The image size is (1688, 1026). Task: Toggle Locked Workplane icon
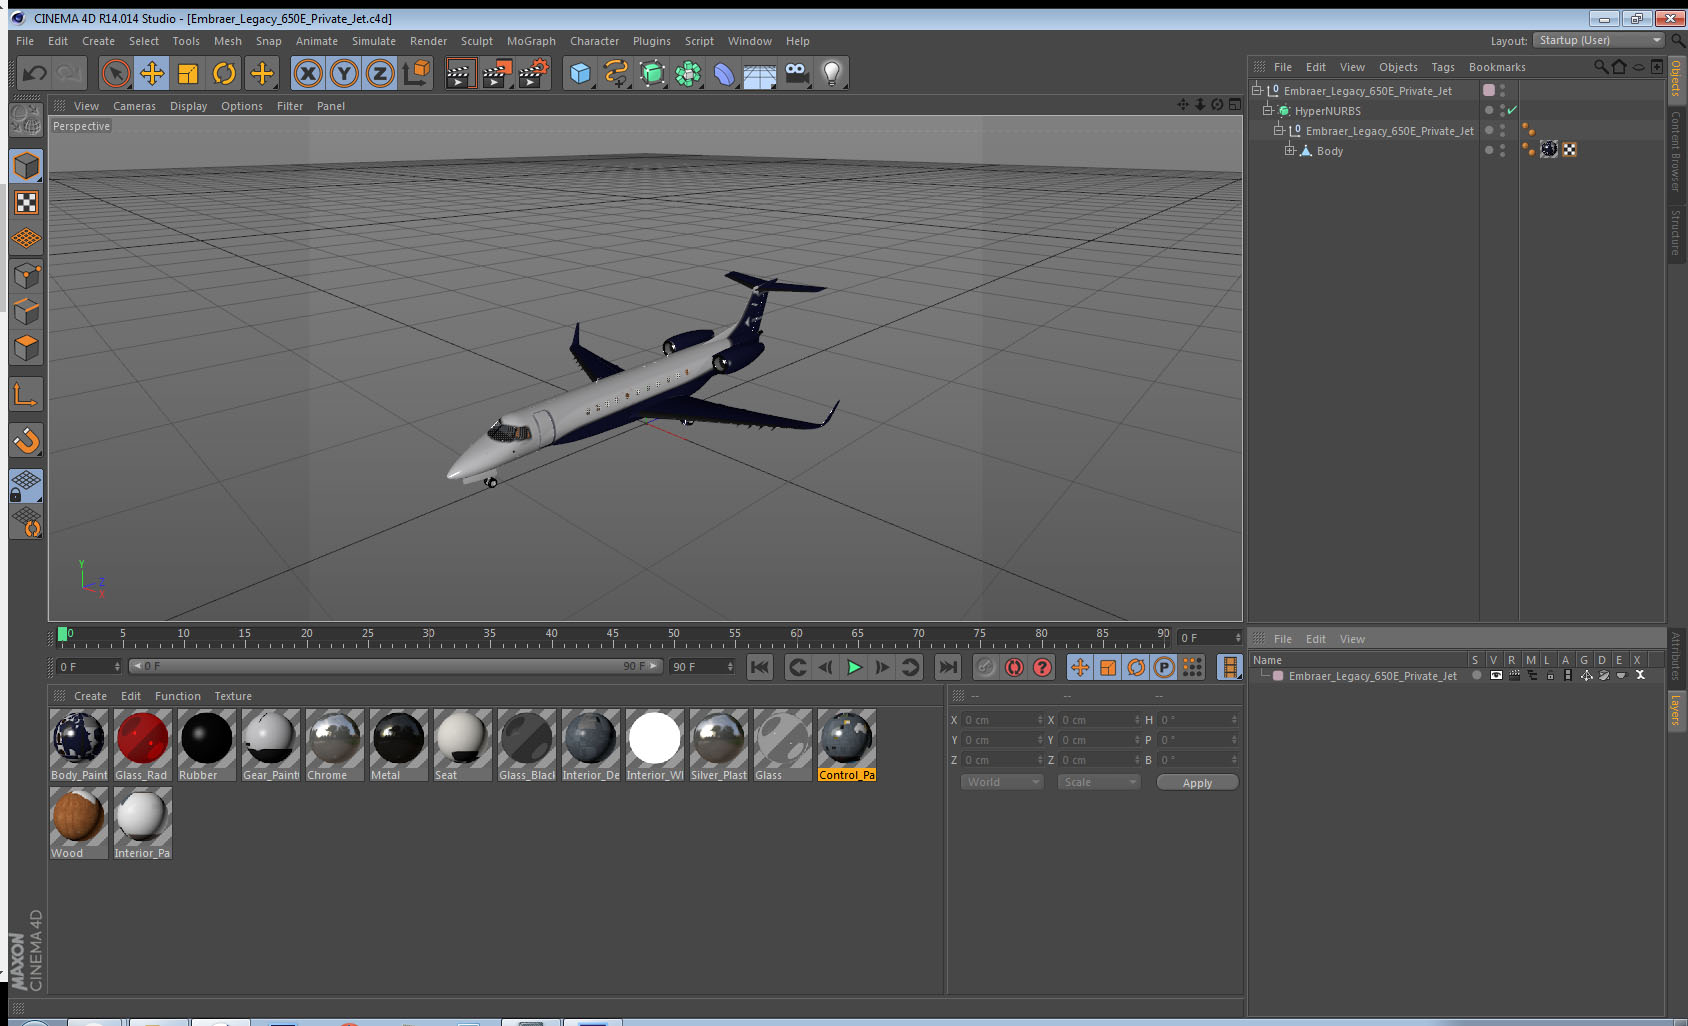point(26,486)
